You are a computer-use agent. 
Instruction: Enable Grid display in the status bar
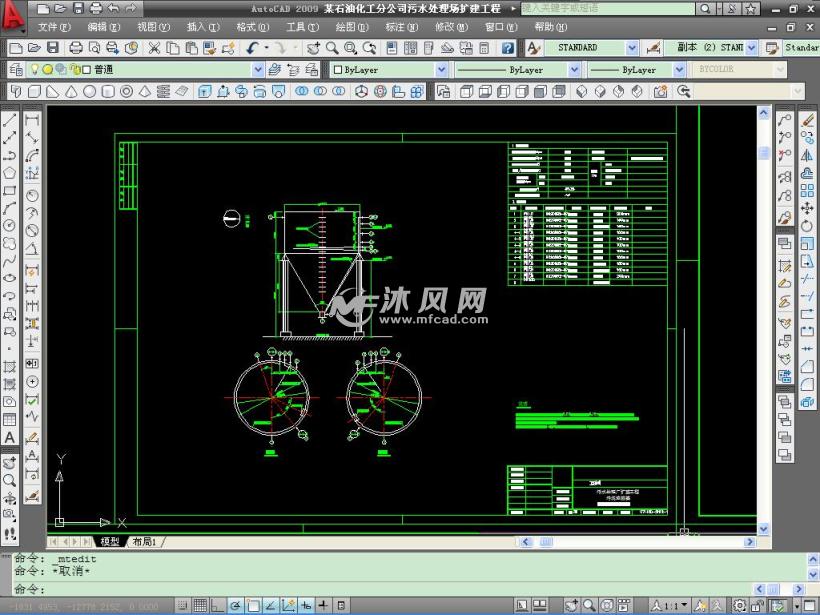click(x=199, y=604)
